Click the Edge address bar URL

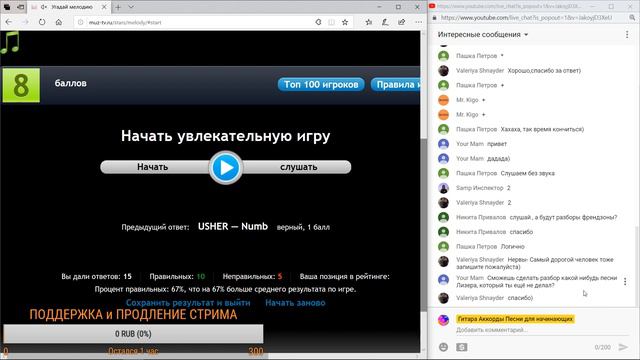pos(125,22)
